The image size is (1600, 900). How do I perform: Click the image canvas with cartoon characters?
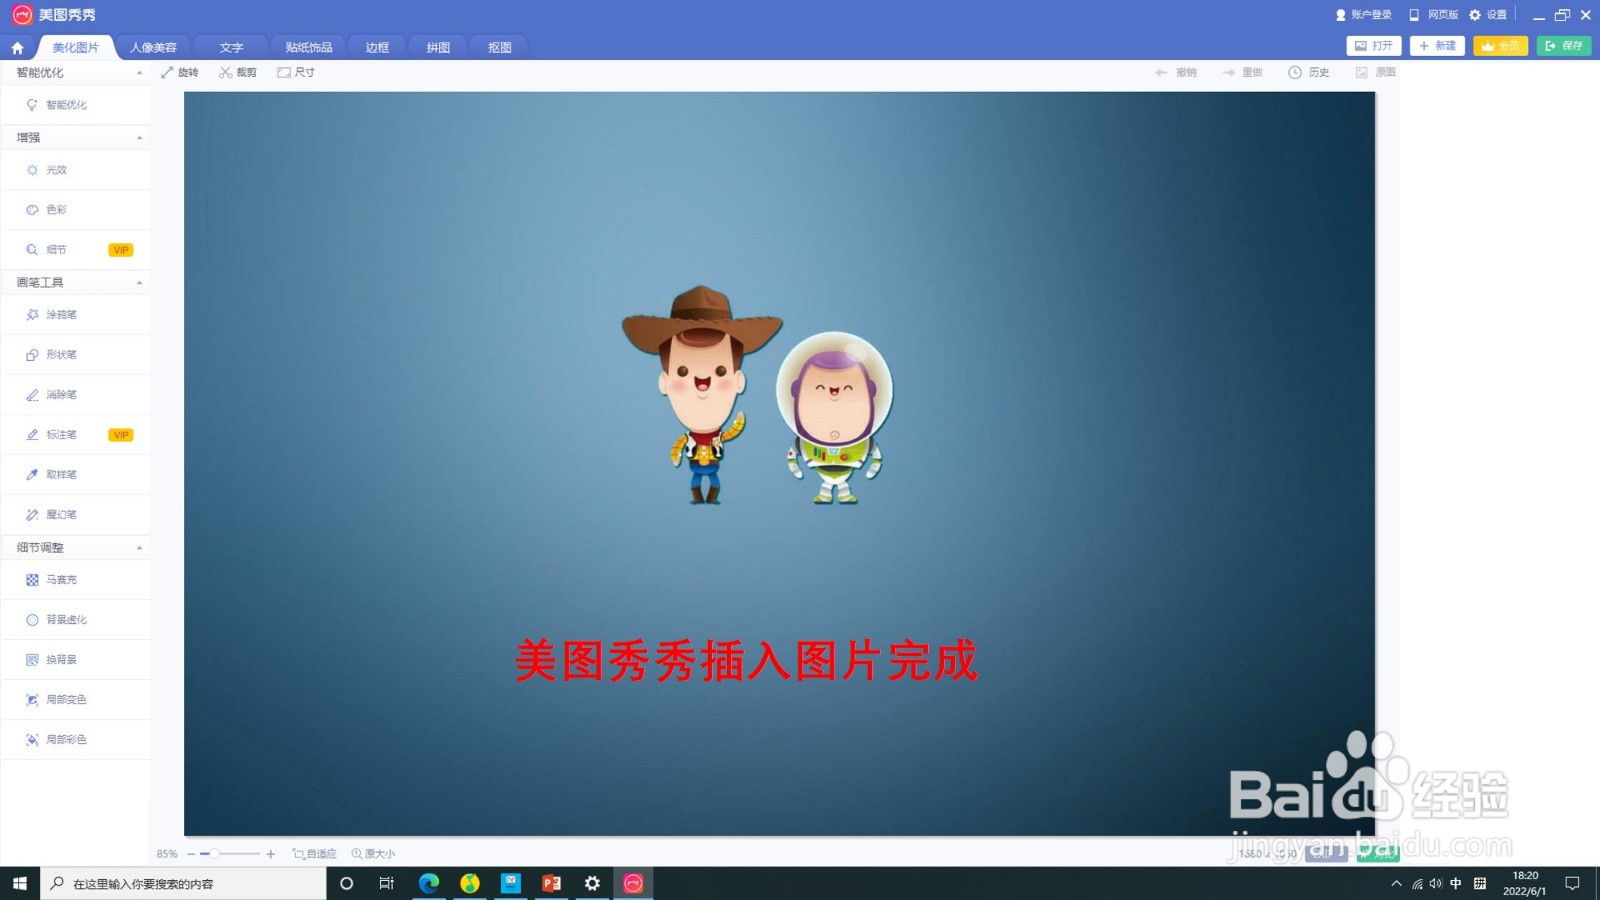779,463
